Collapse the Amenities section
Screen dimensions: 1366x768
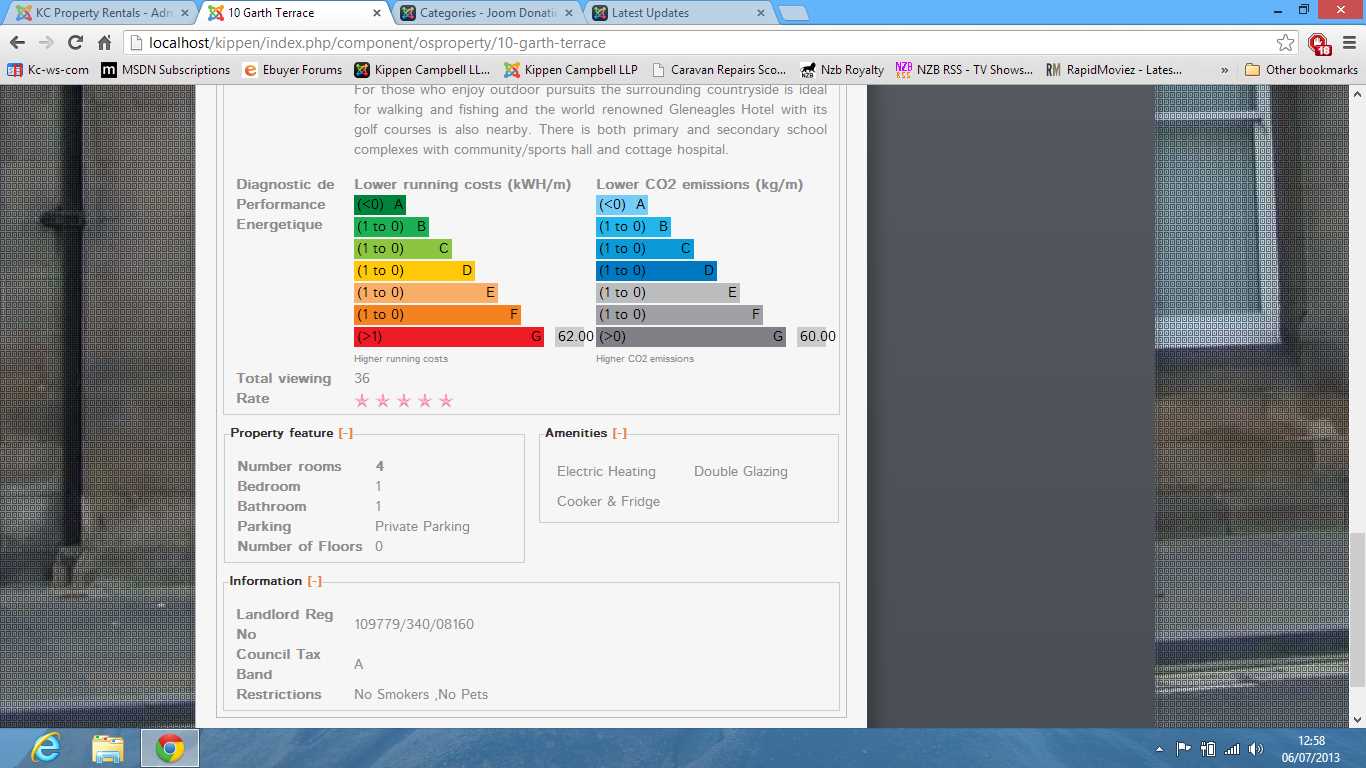[x=619, y=433]
